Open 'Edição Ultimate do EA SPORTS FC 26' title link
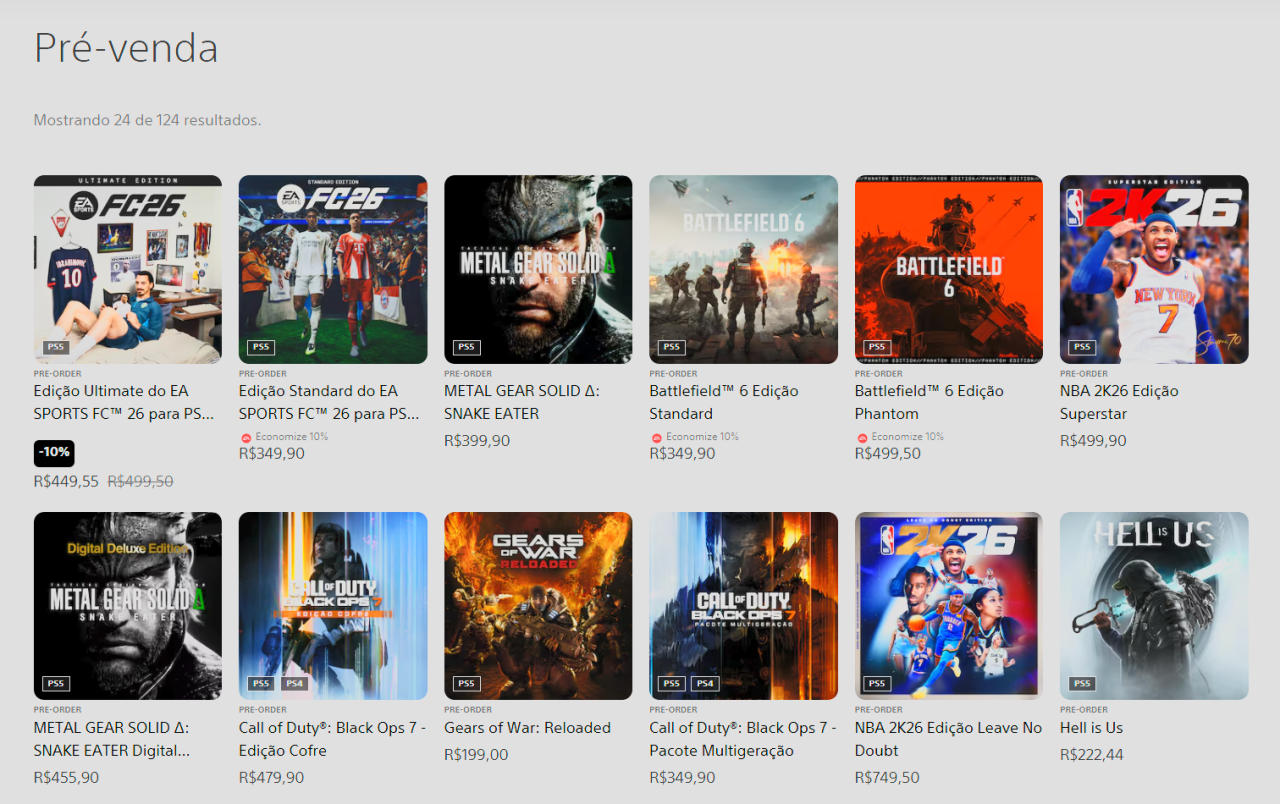The image size is (1280, 804). (124, 402)
